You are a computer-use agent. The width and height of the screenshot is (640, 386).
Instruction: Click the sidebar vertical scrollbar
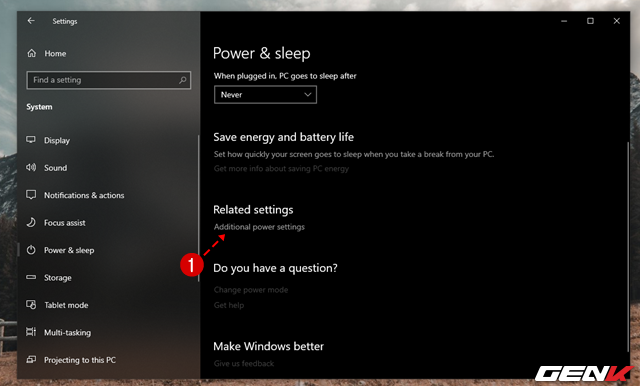coord(199,208)
